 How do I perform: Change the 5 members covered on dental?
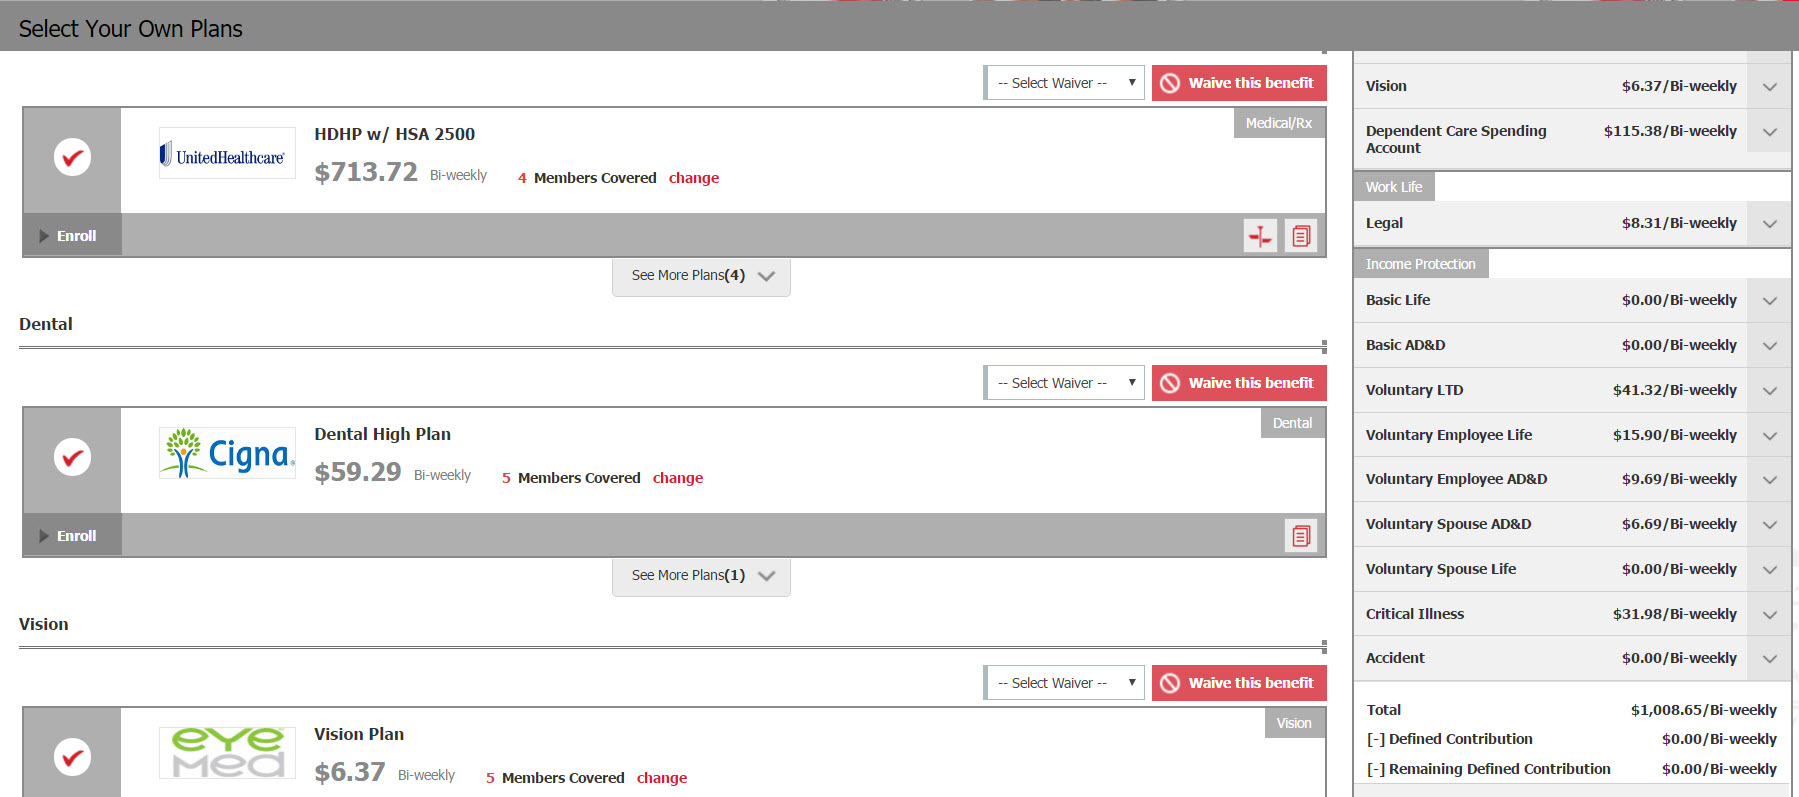coord(678,478)
